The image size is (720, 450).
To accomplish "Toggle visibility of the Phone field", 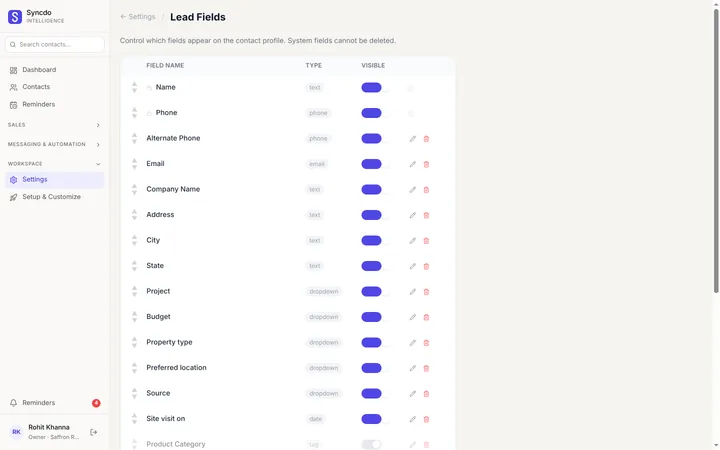I will pyautogui.click(x=371, y=113).
